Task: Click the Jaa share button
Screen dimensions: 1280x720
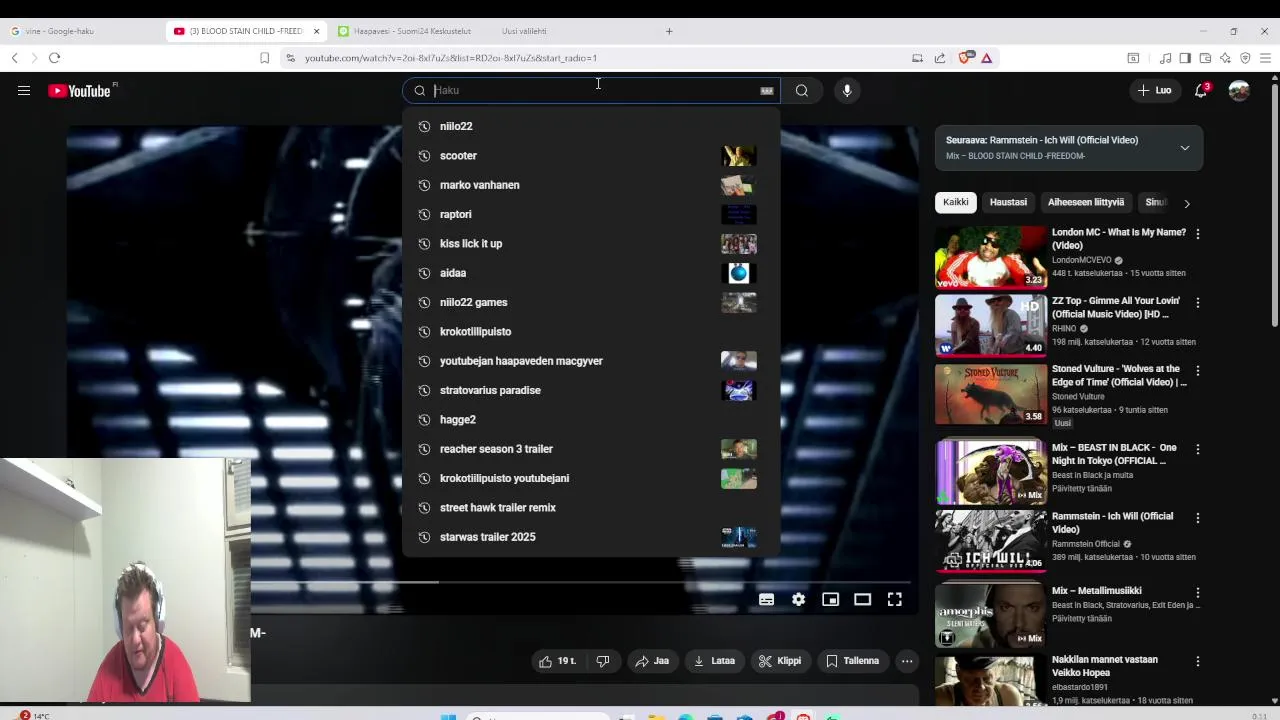Action: click(x=652, y=661)
